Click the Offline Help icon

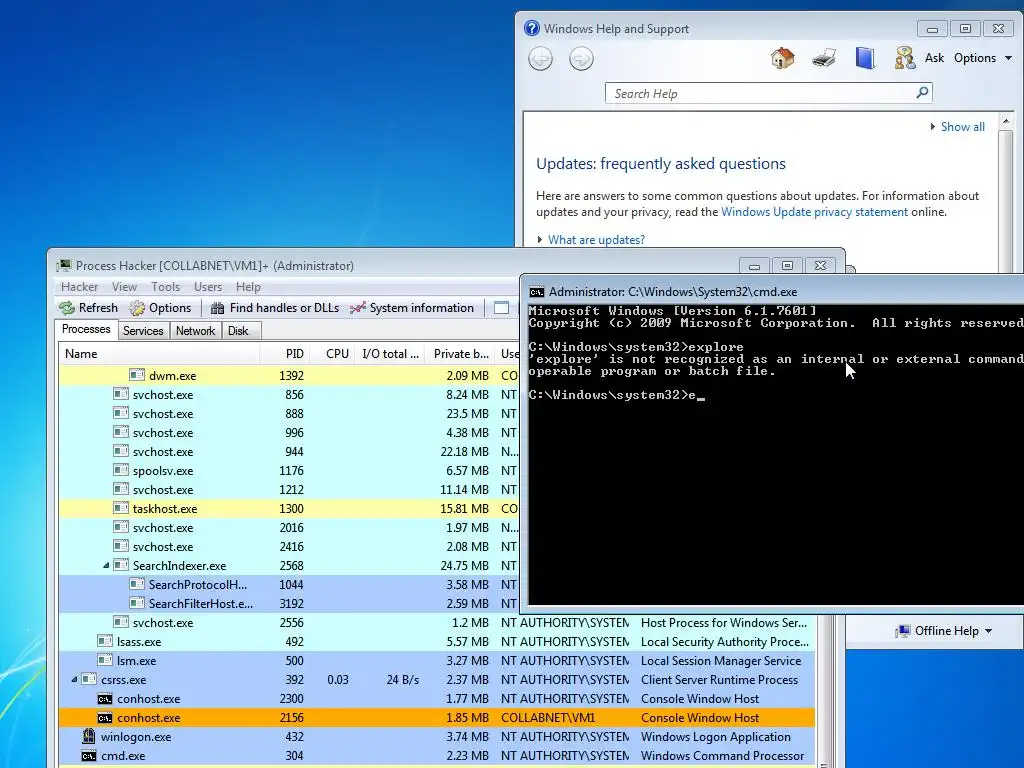pyautogui.click(x=903, y=631)
